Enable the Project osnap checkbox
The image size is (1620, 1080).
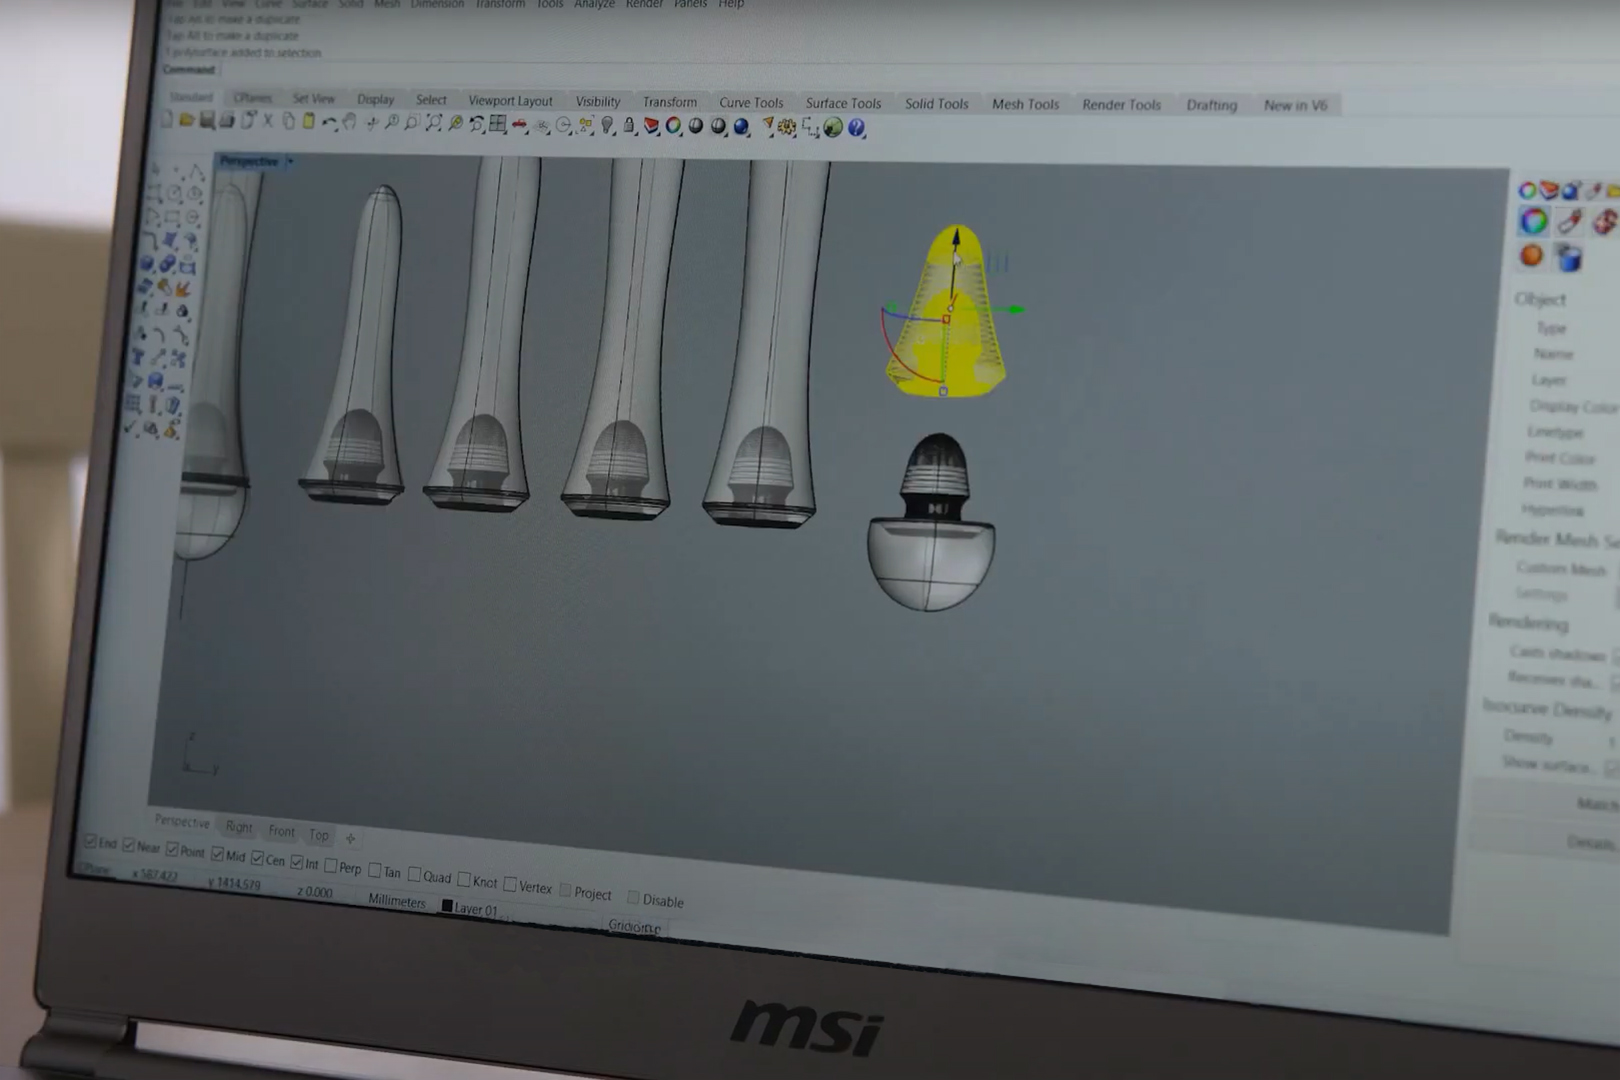coord(565,890)
